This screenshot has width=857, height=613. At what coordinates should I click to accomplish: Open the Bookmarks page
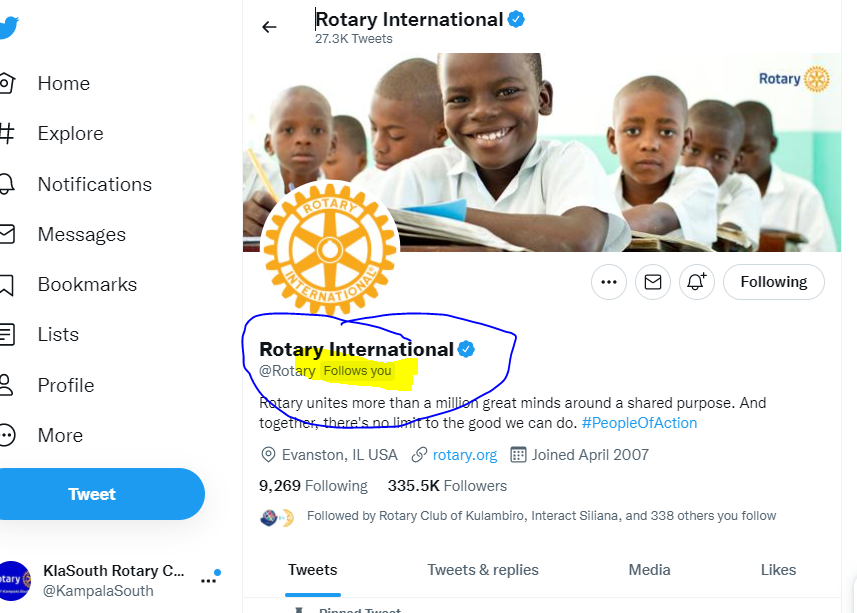tap(68, 285)
